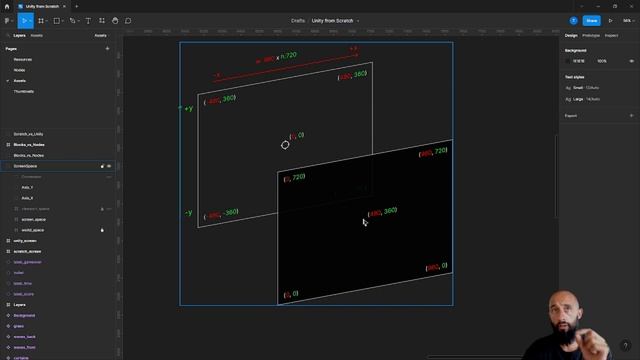Select the Hand tool
This screenshot has width=640, height=360.
point(115,20)
